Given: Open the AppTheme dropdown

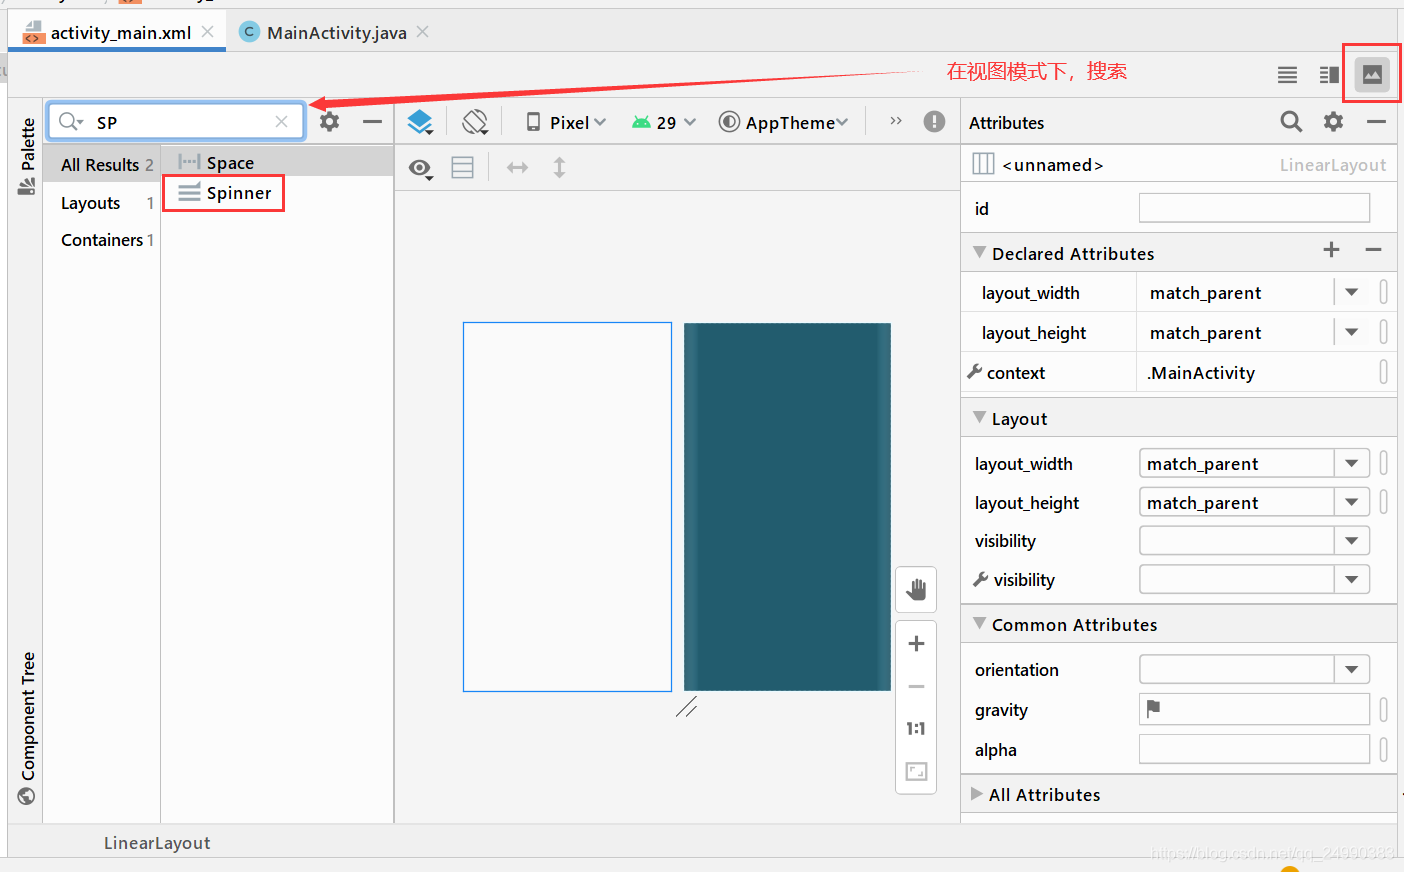Looking at the screenshot, I should 783,122.
